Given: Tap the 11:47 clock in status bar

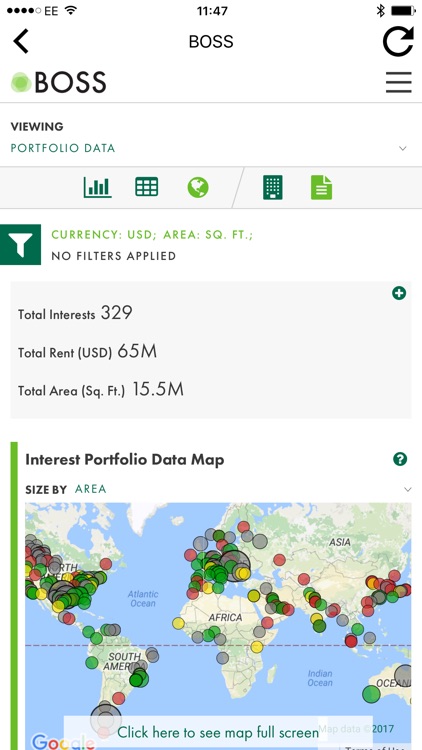Looking at the screenshot, I should (211, 11).
